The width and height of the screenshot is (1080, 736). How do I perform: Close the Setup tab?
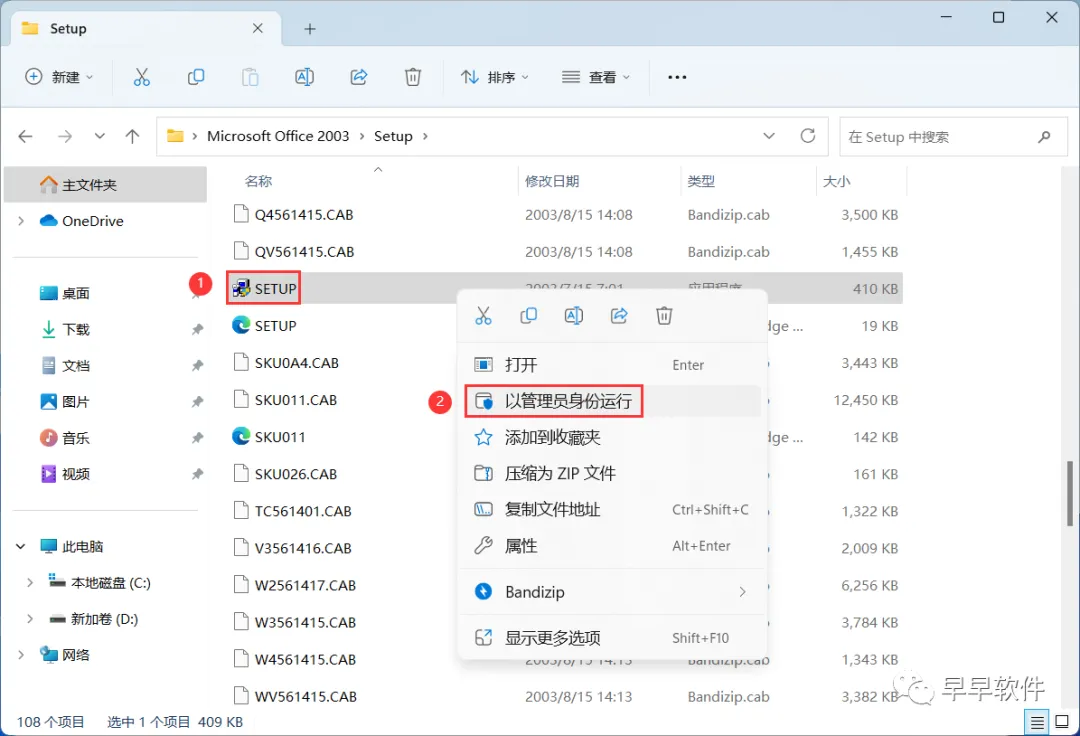tap(258, 28)
